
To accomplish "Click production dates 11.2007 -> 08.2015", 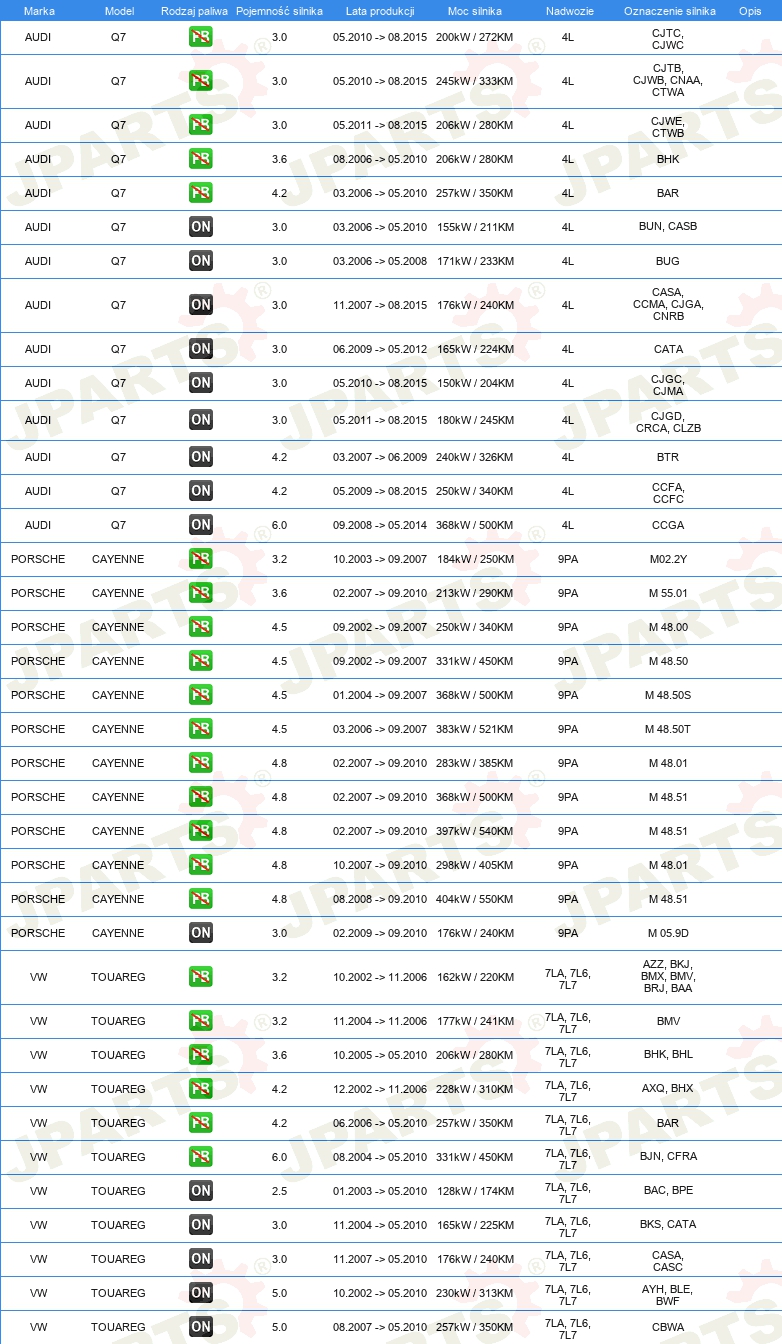I will click(380, 305).
